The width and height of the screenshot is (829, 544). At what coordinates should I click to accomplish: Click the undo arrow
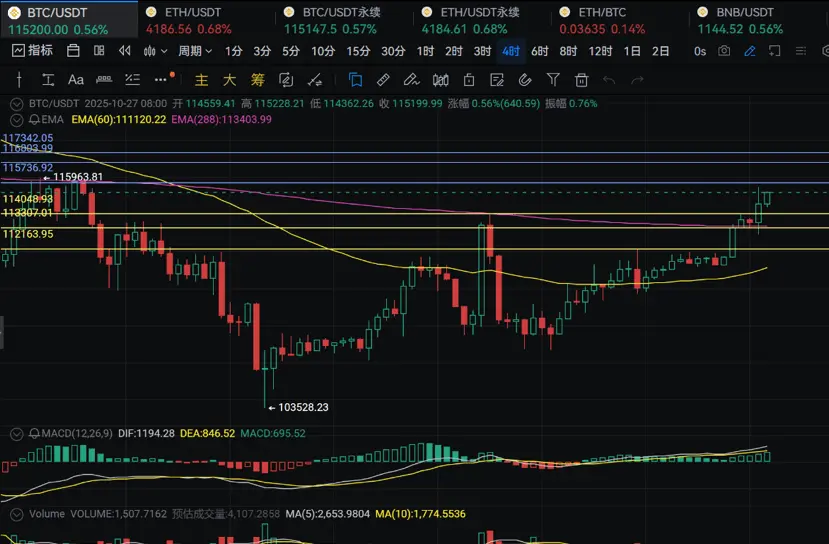point(609,80)
